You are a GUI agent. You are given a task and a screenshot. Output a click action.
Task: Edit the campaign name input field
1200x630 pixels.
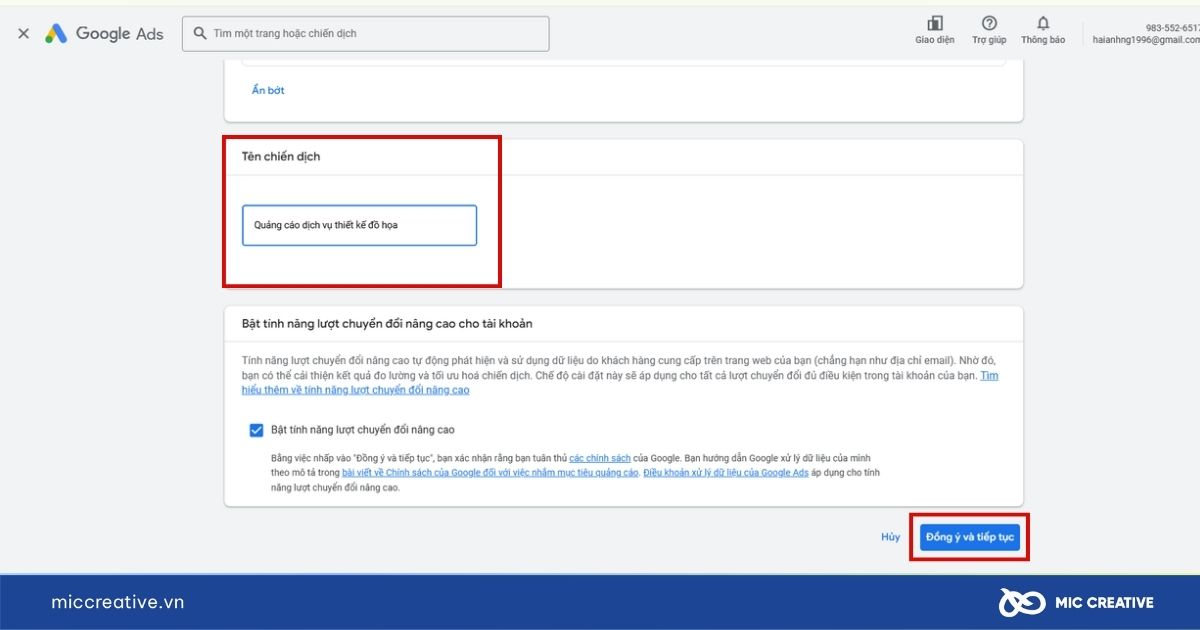[359, 225]
